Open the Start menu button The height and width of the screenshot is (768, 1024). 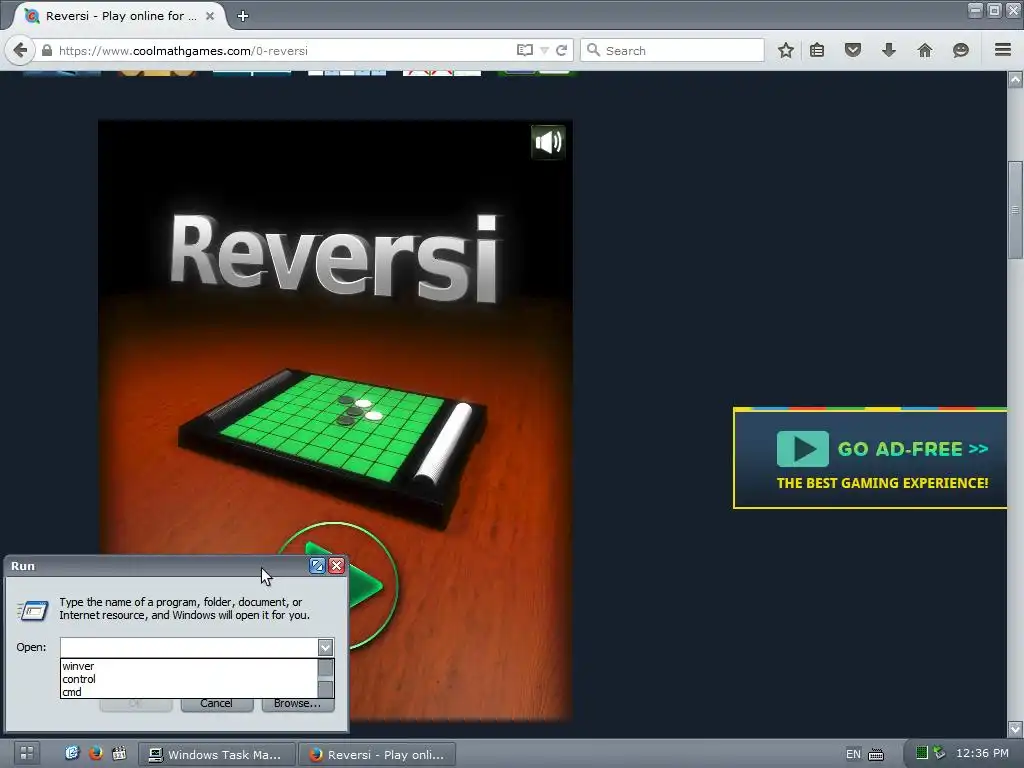27,754
